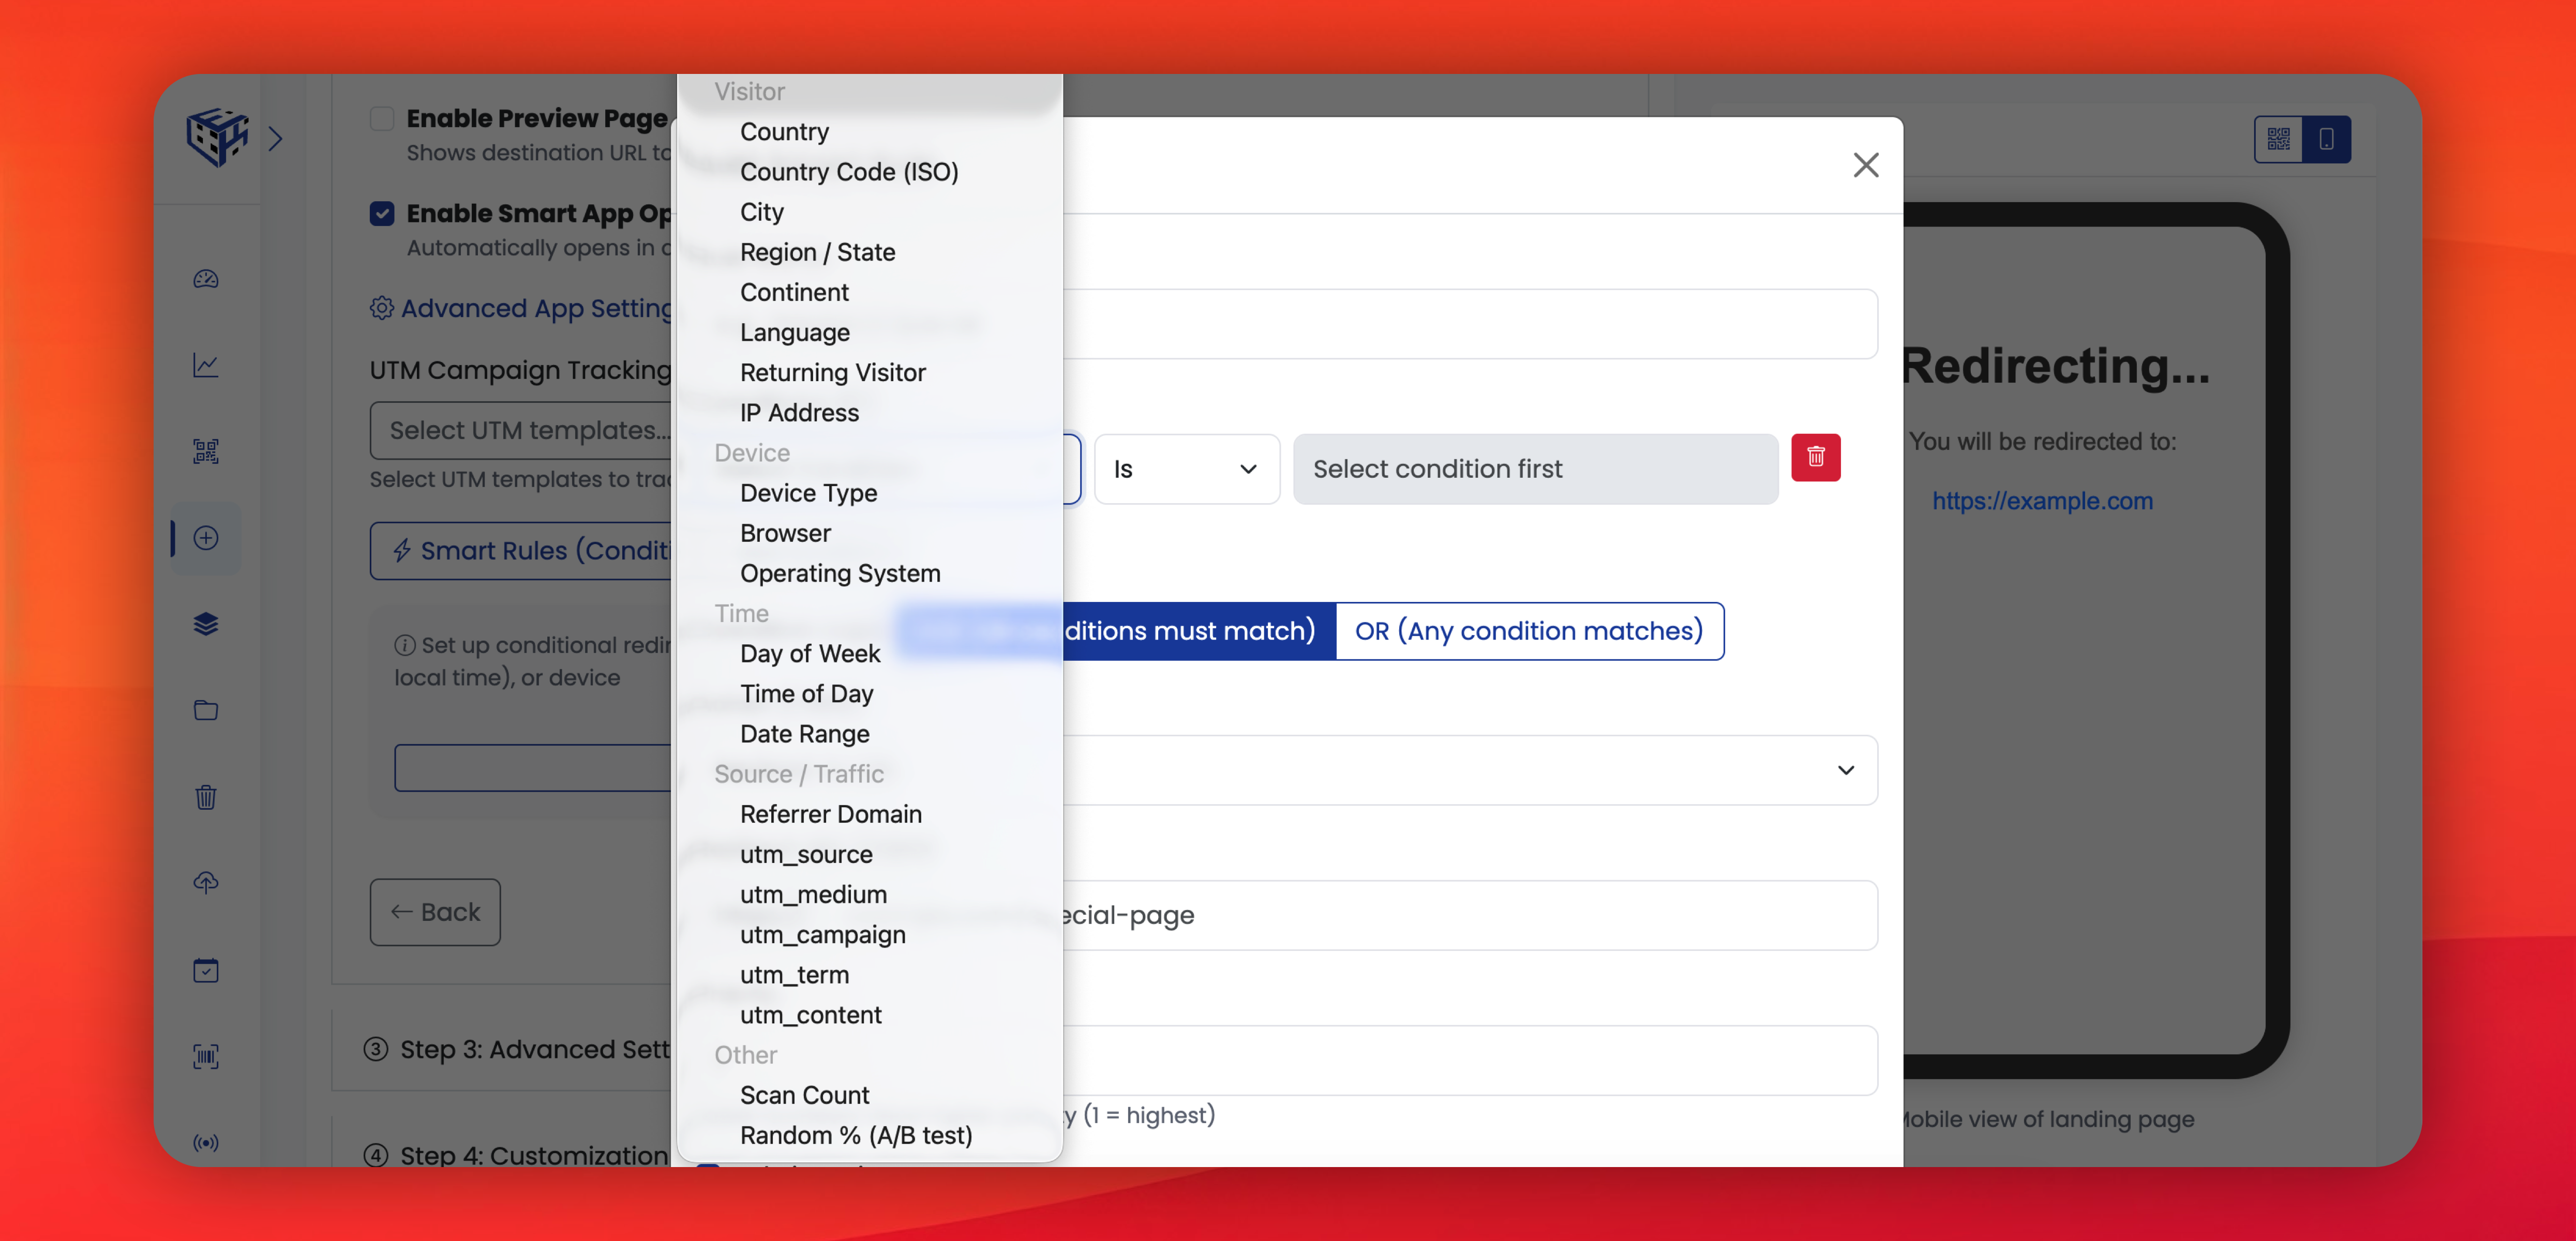The width and height of the screenshot is (2576, 1241).
Task: Switch preview to QR code view
Action: [2279, 139]
